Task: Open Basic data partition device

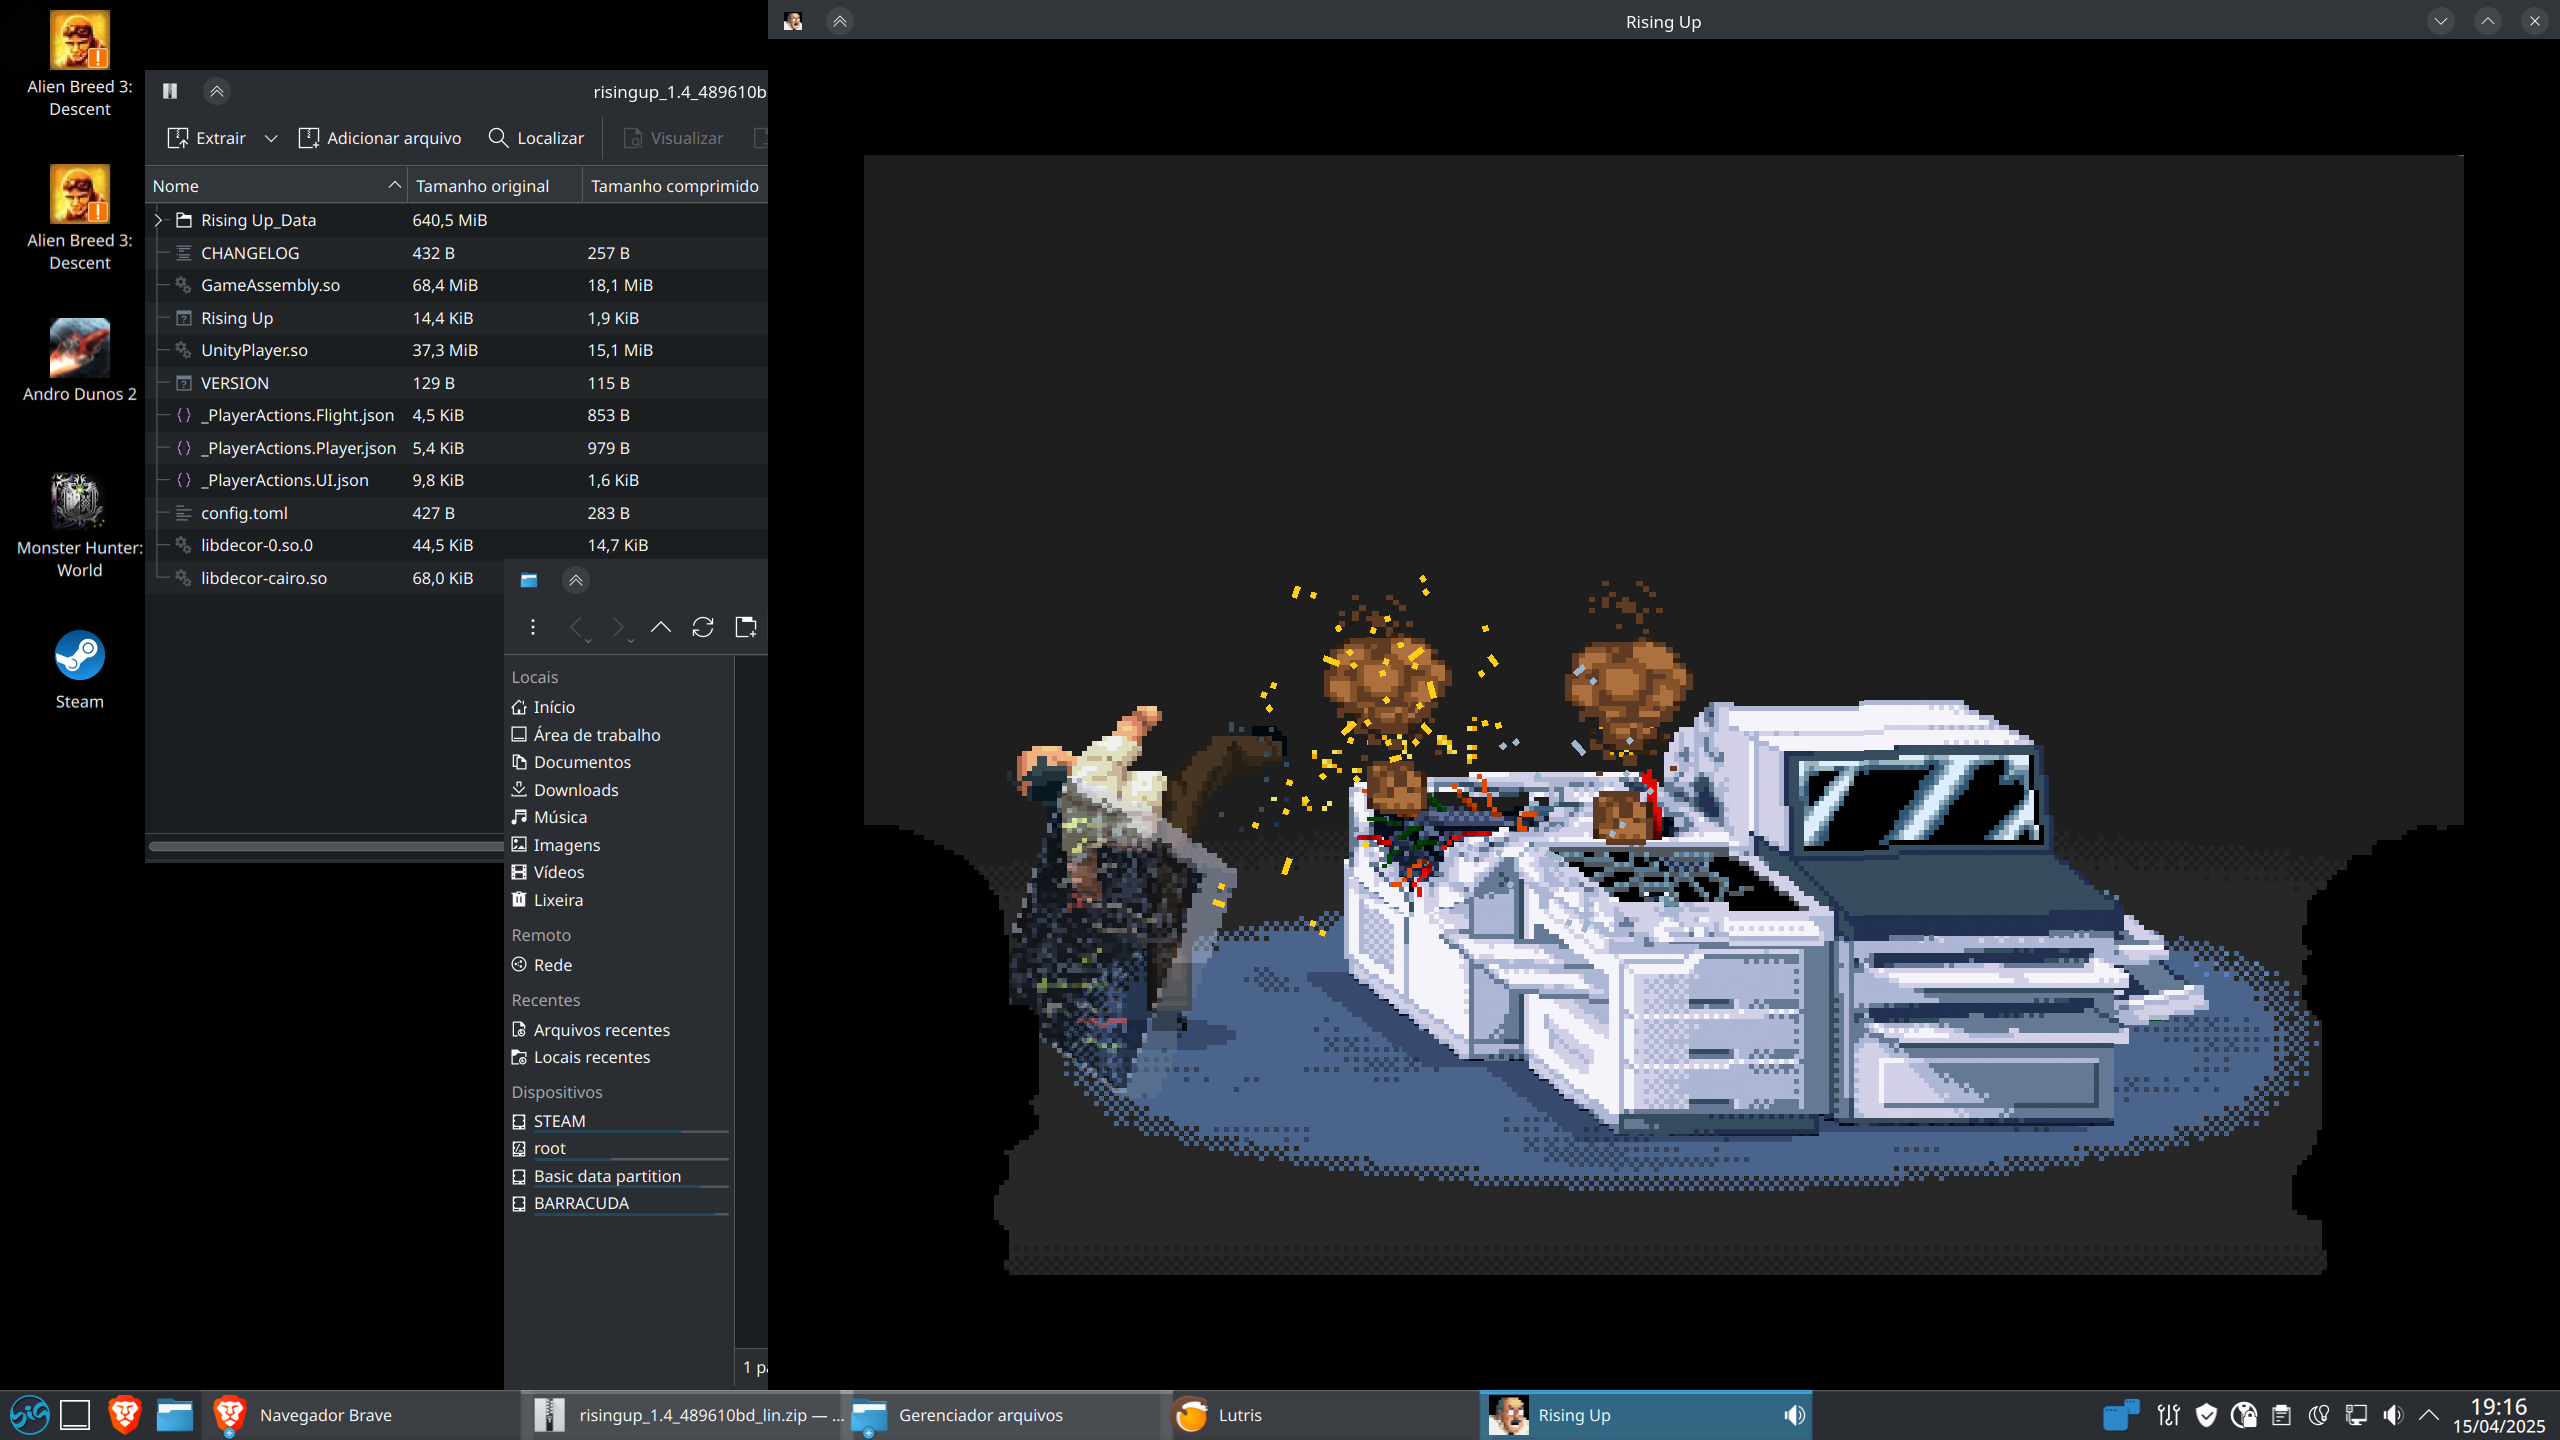Action: point(619,1176)
